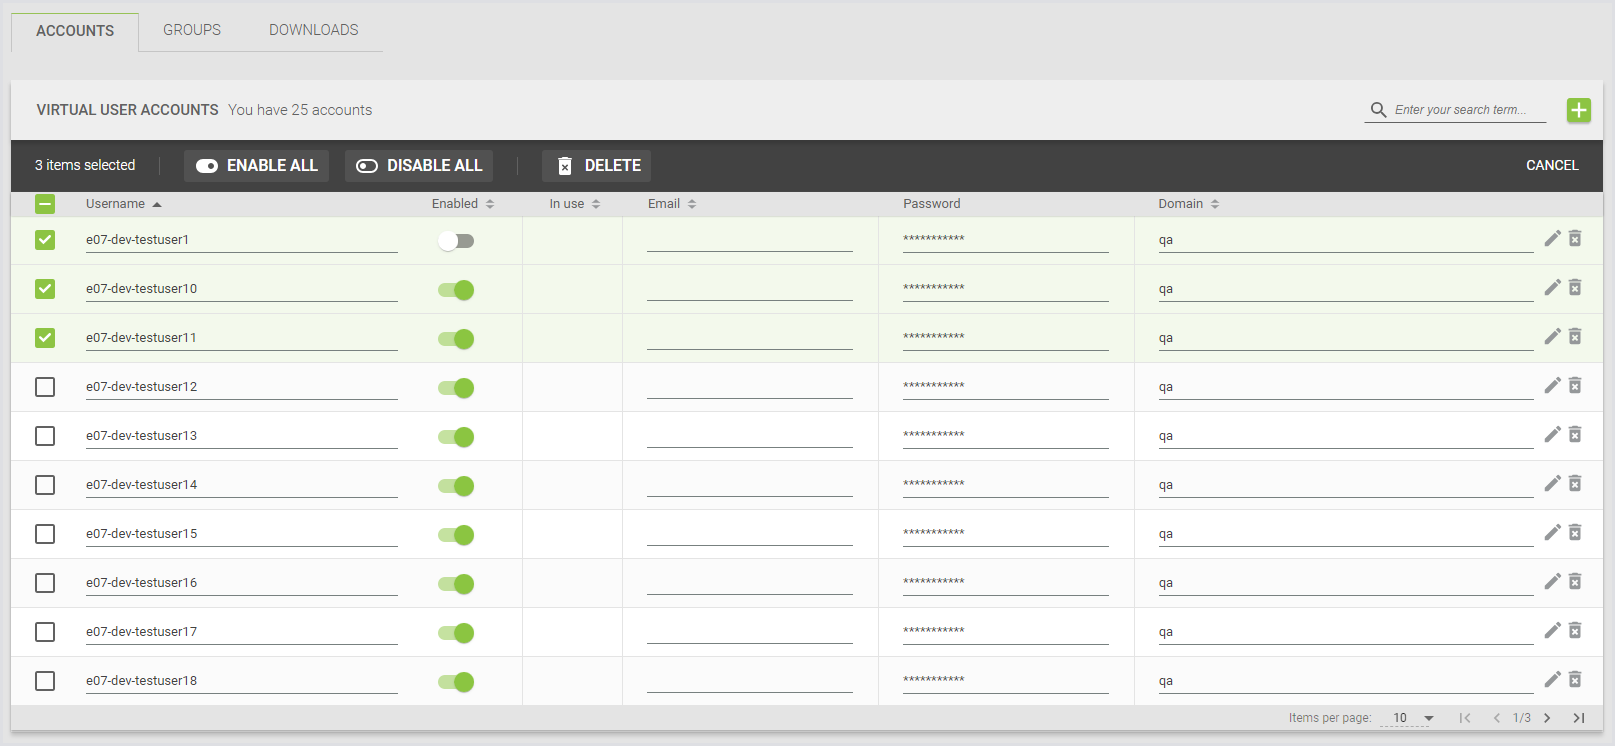Click the email field for e07-dev-testuser14

click(x=749, y=485)
